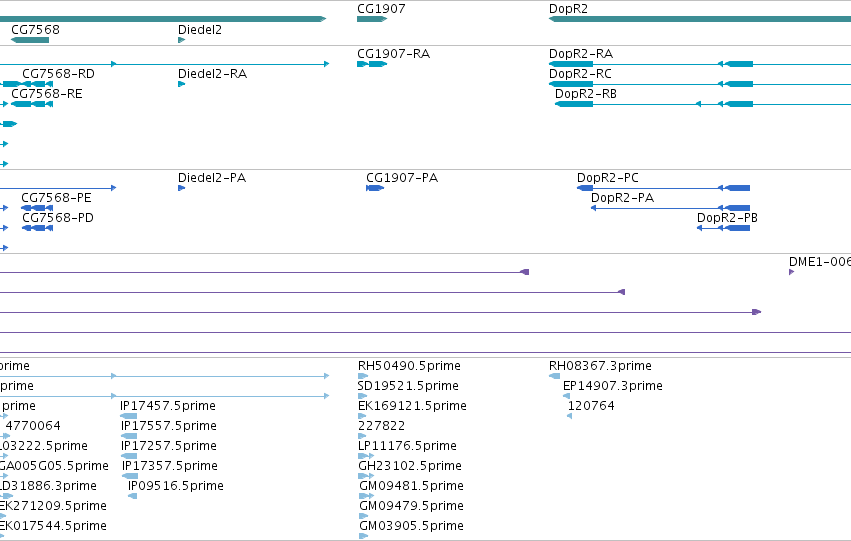Select feature 227822
This screenshot has height=541, width=851.
click(x=381, y=426)
